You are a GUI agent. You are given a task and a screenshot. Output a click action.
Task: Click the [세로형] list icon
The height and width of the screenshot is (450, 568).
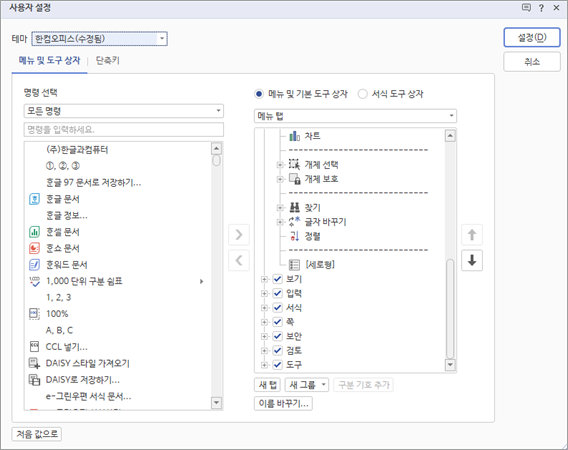coord(295,265)
